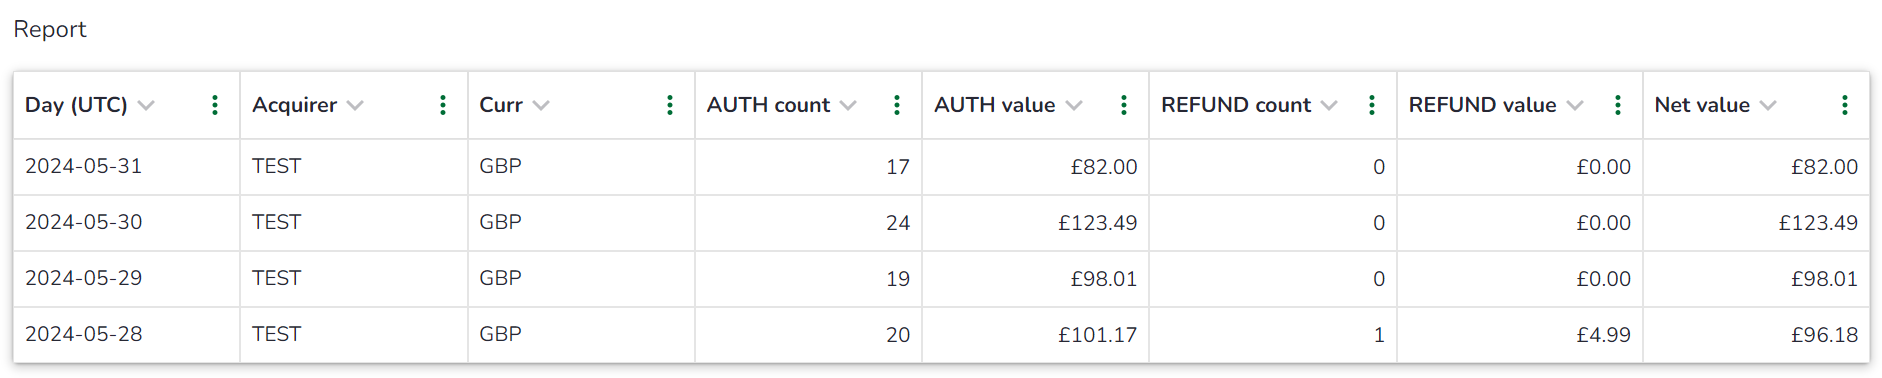
Task: Expand the Acquirer header chevron
Action: pyautogui.click(x=355, y=106)
